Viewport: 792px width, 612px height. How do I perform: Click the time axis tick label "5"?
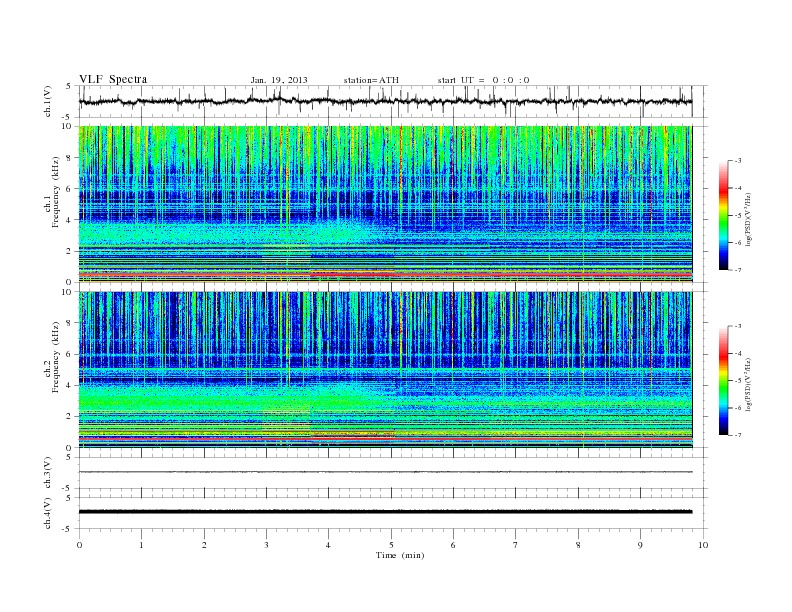(391, 545)
